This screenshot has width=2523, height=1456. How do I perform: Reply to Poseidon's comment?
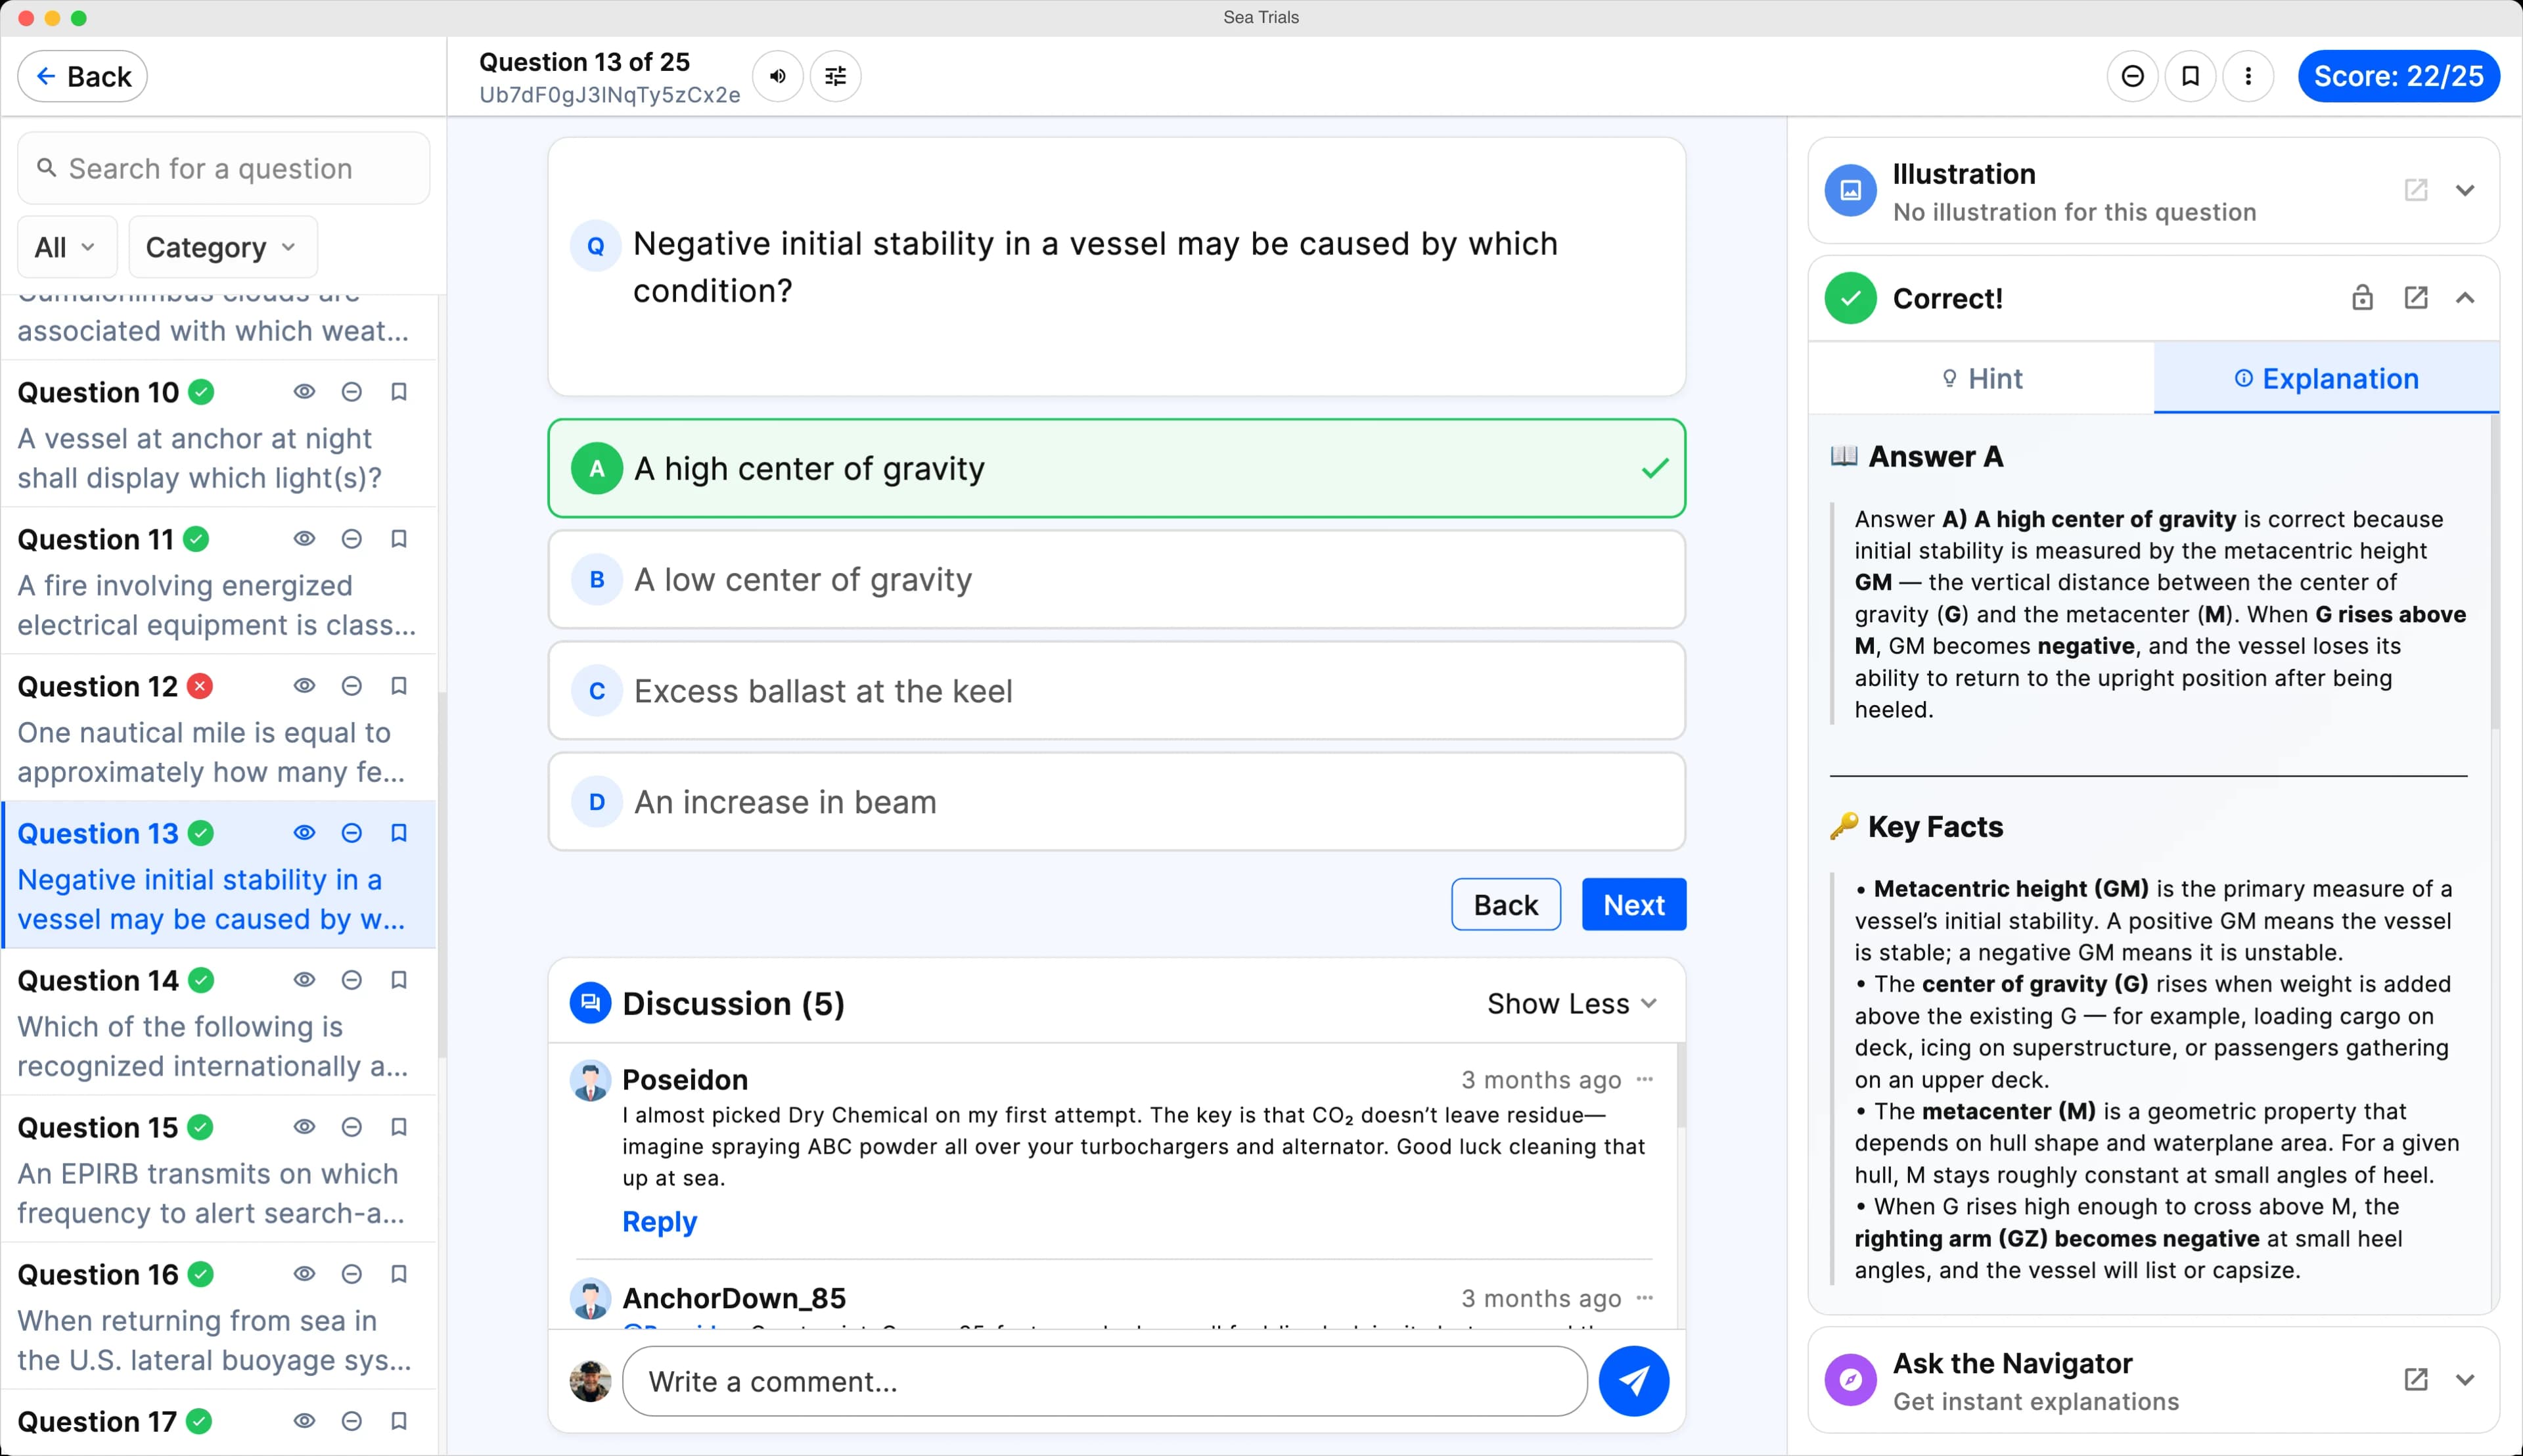(x=659, y=1221)
